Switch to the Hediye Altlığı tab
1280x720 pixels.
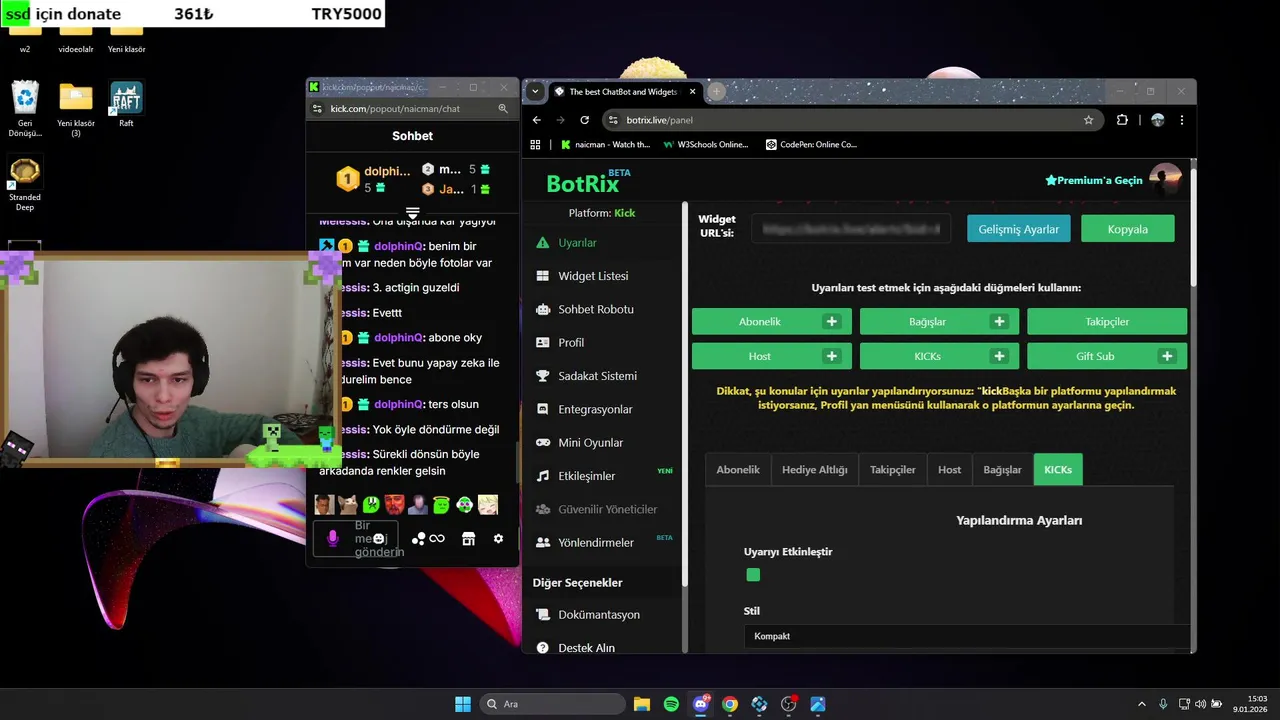pyautogui.click(x=814, y=470)
